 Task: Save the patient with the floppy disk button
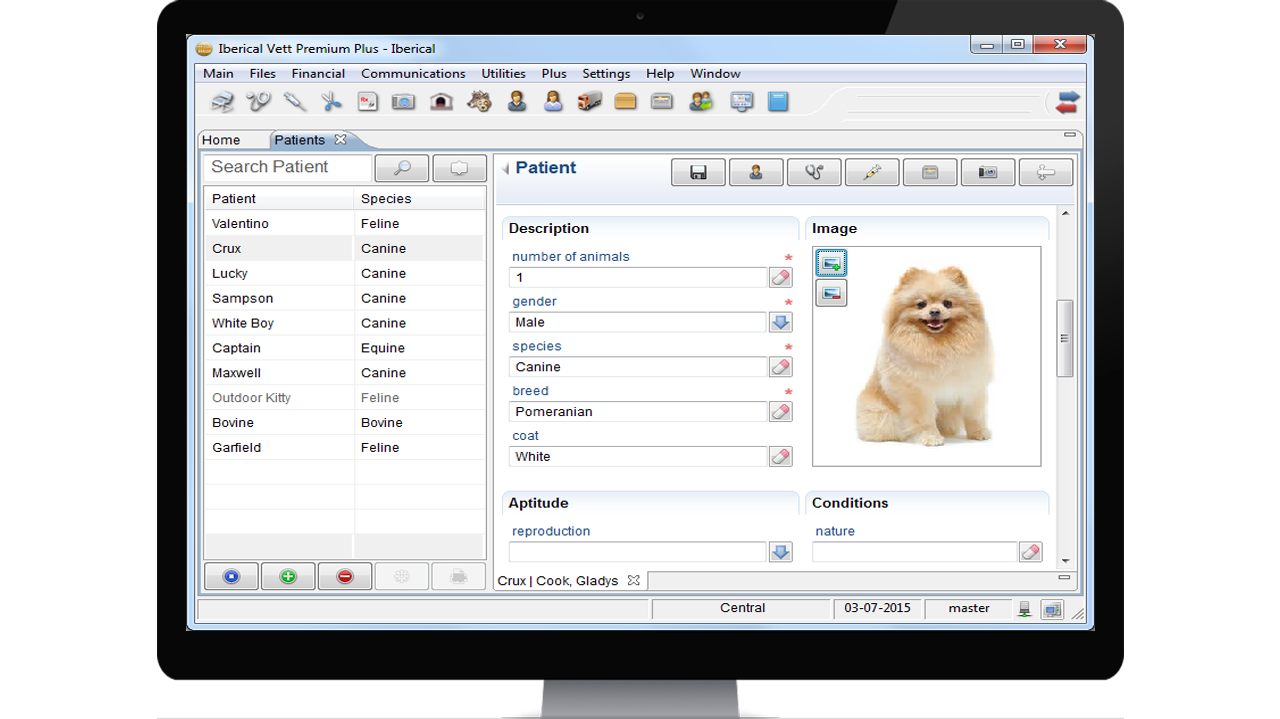[698, 173]
